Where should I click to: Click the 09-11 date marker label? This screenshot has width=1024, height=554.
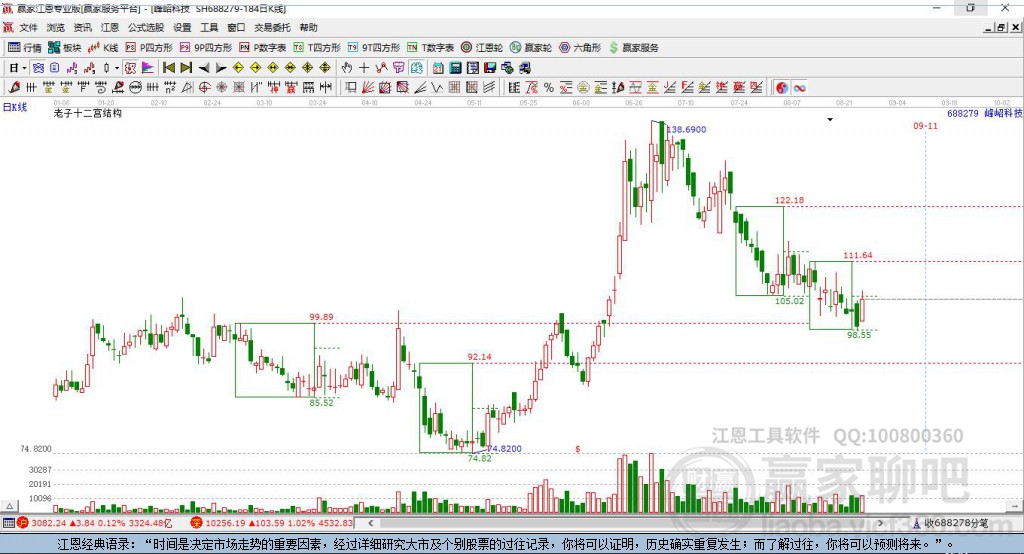pos(925,125)
